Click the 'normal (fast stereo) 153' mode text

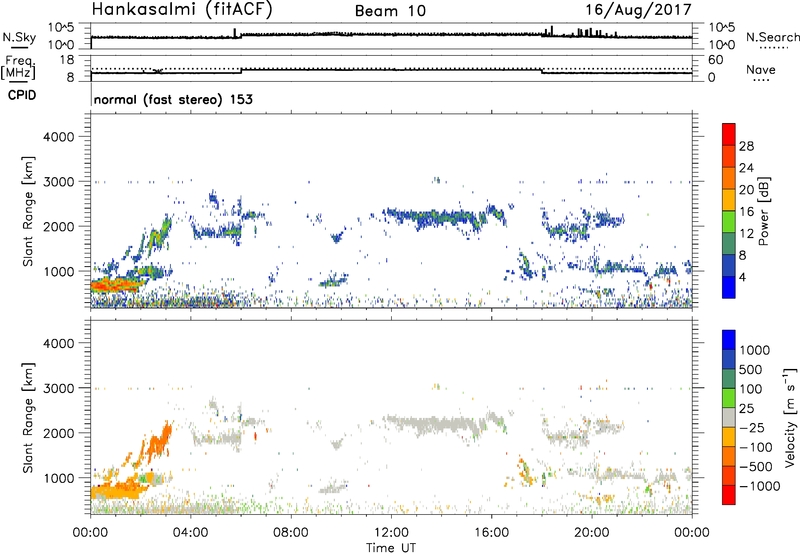point(173,99)
